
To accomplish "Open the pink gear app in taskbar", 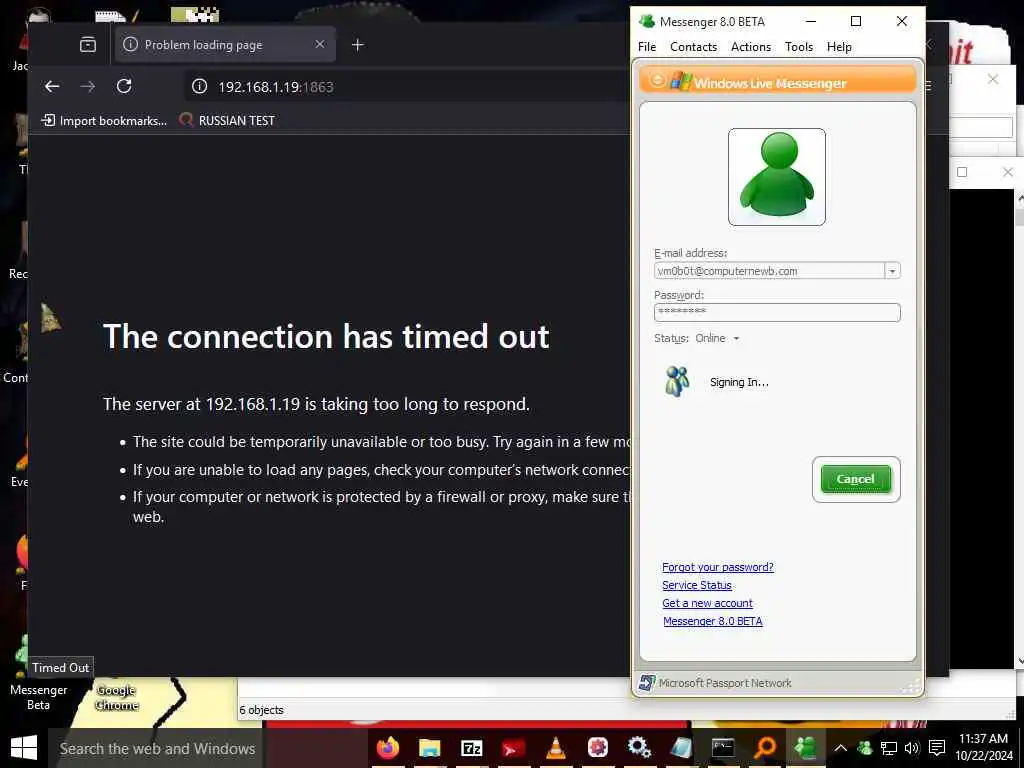I will 598,747.
